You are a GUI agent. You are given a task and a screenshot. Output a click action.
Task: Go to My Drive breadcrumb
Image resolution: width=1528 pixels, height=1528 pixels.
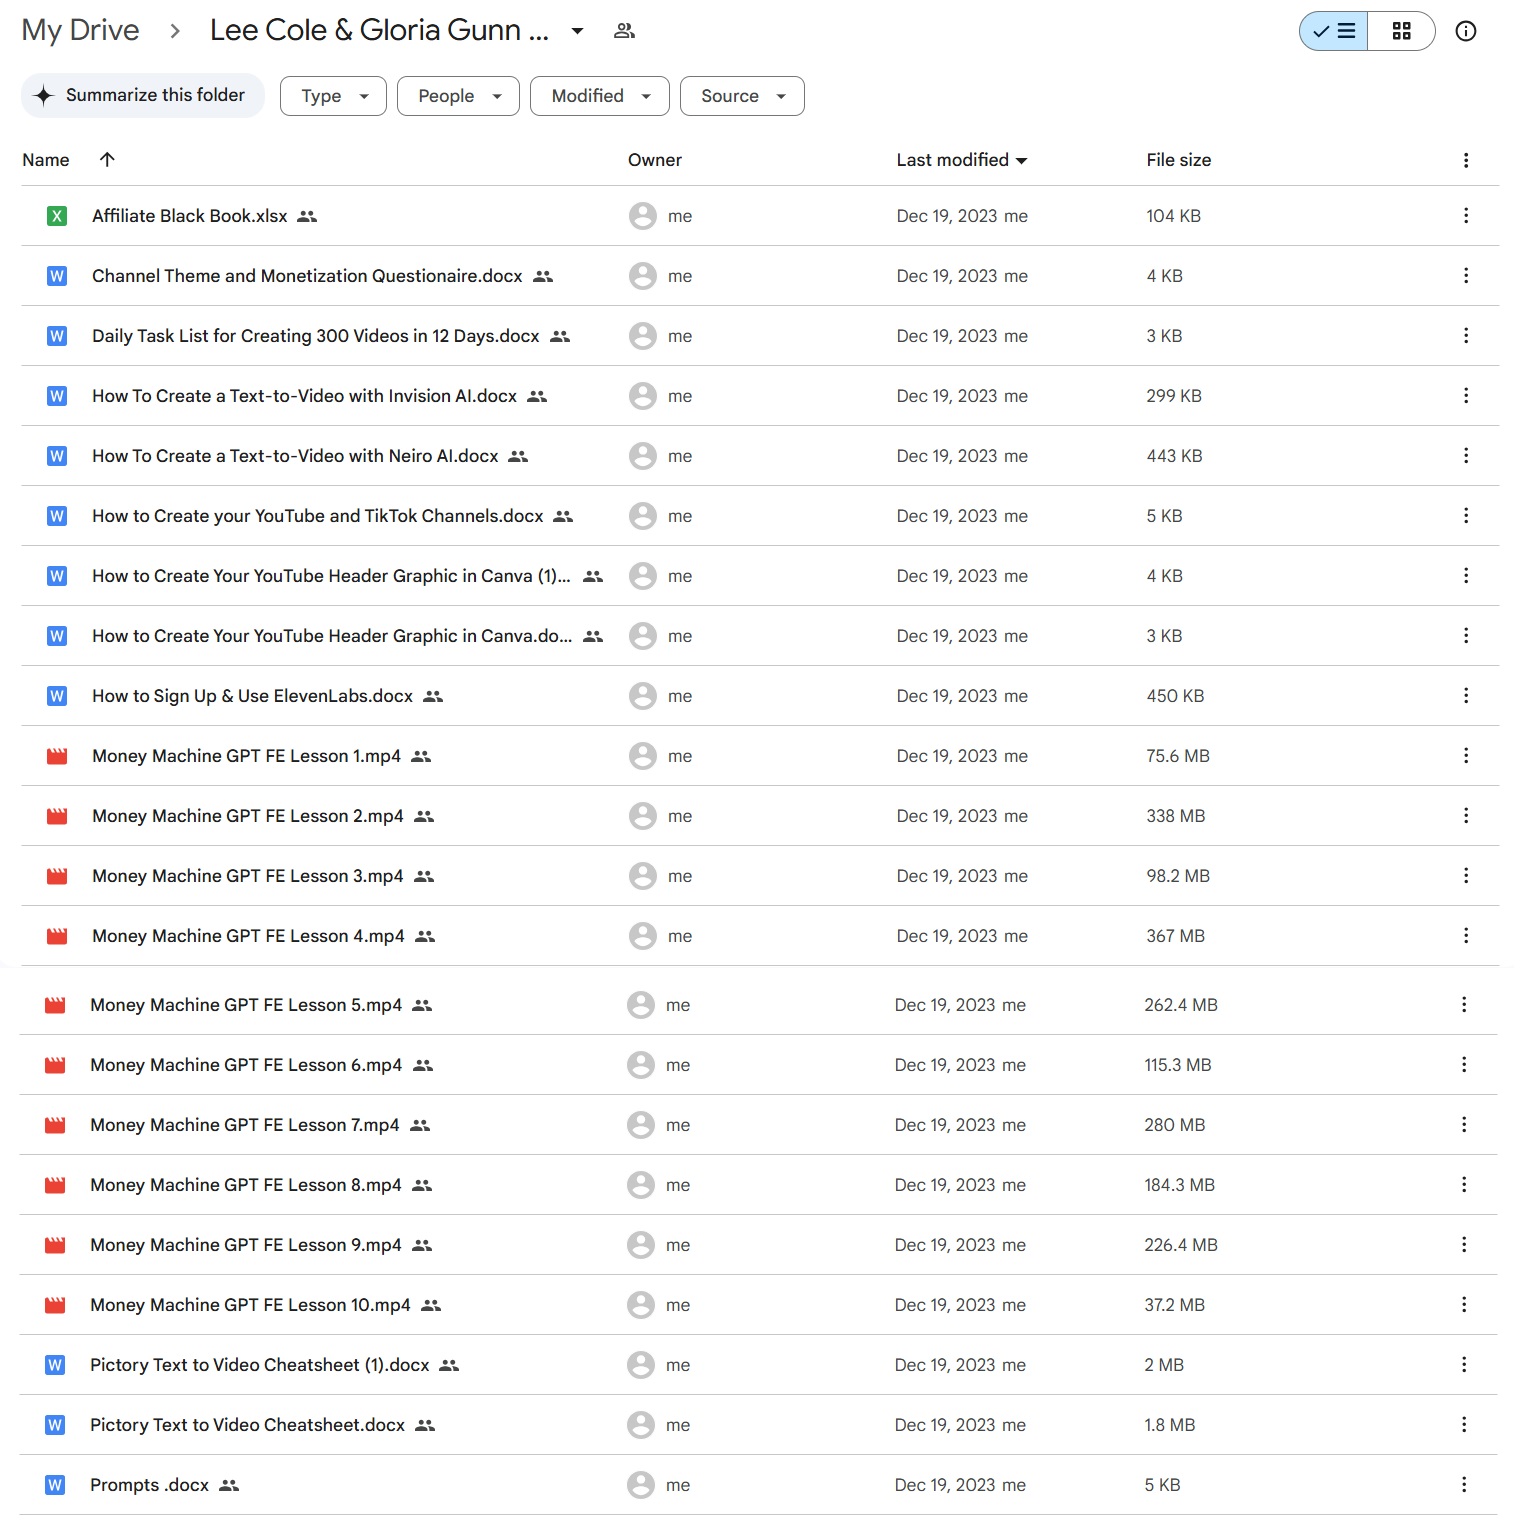(80, 30)
